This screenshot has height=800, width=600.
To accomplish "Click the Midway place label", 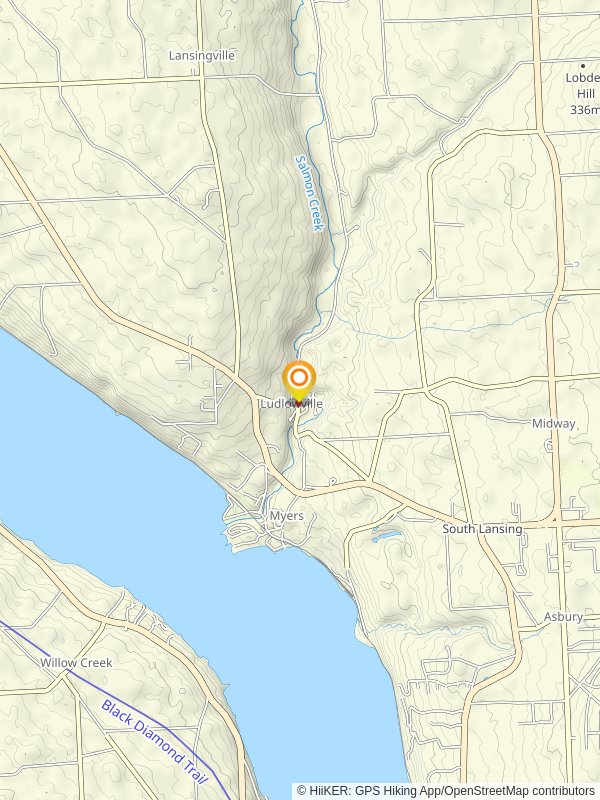I will 554,423.
